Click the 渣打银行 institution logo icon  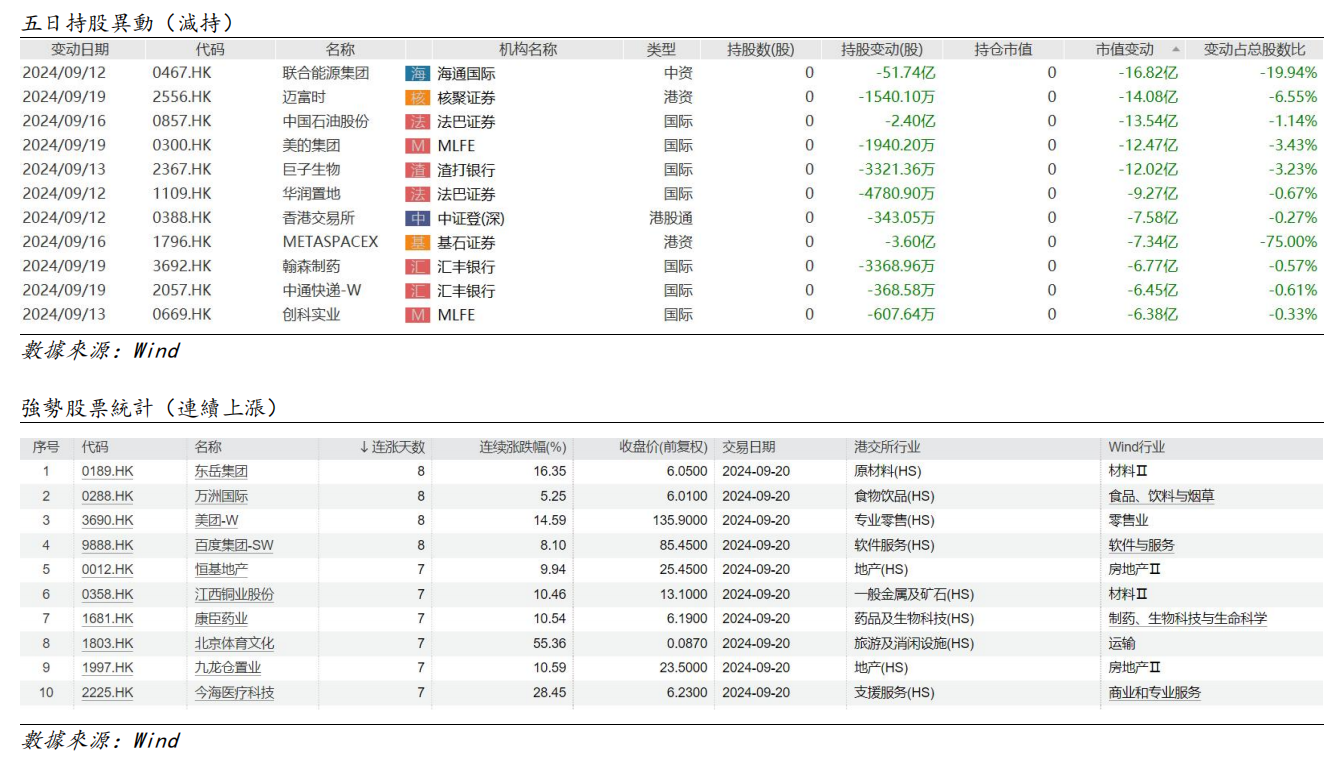click(417, 170)
